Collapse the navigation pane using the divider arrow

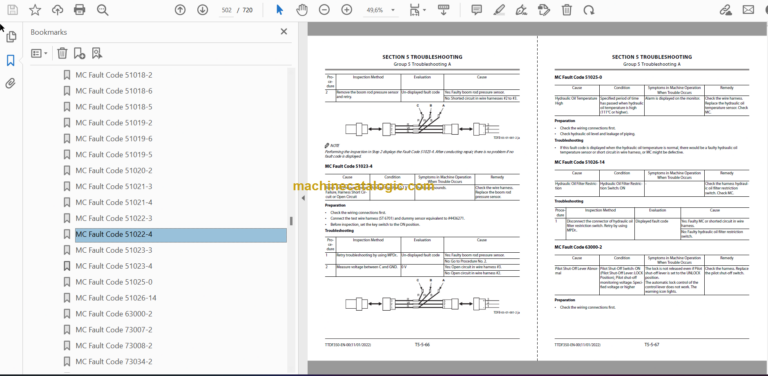pos(303,198)
